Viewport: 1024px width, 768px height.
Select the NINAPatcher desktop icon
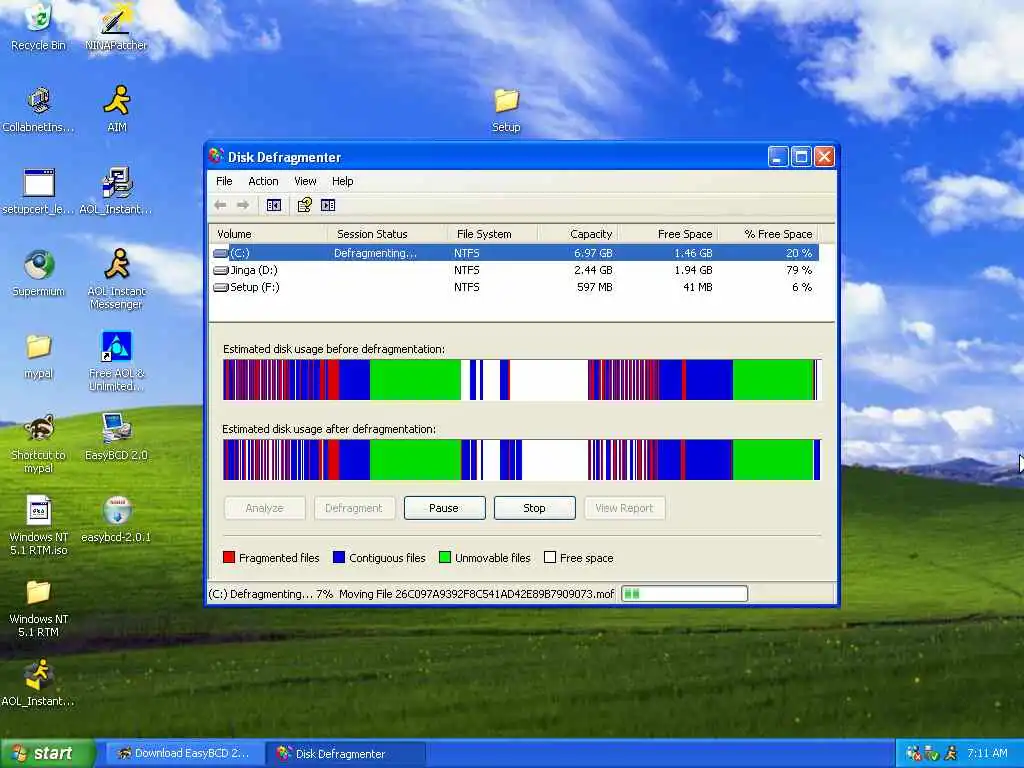coord(116,26)
